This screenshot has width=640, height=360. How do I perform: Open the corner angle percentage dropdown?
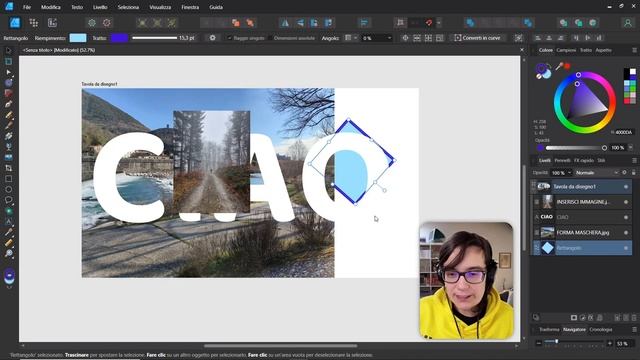pos(389,38)
